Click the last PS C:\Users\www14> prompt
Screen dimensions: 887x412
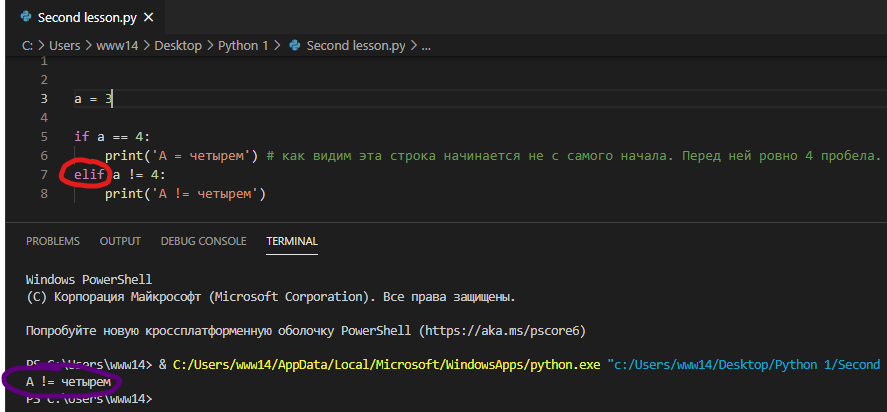[89, 398]
